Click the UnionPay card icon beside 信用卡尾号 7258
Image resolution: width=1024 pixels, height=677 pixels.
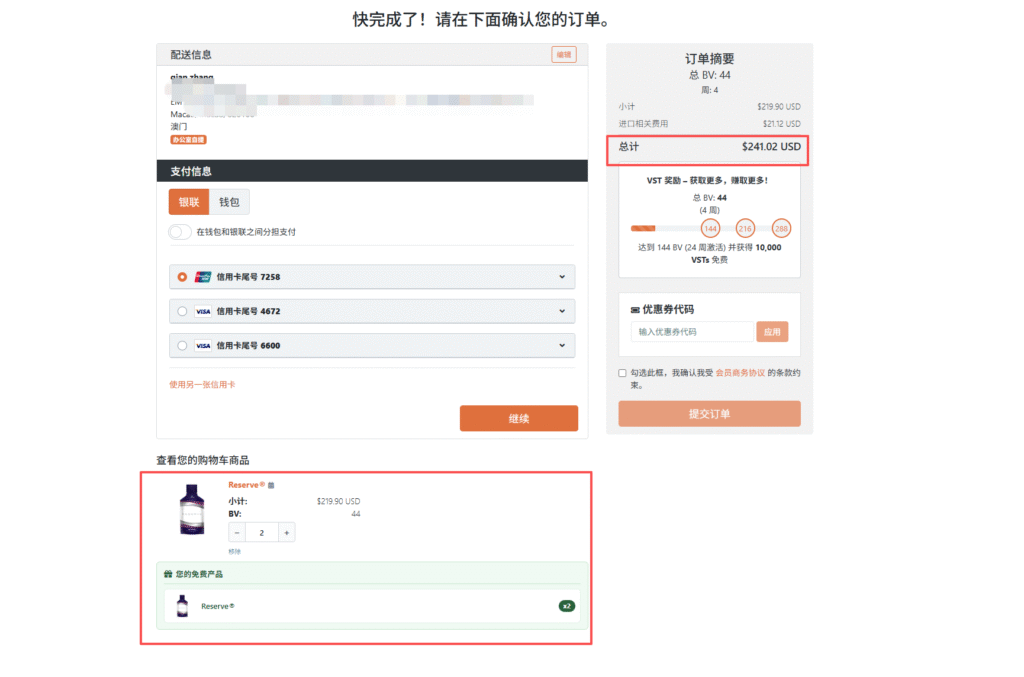pyautogui.click(x=203, y=277)
